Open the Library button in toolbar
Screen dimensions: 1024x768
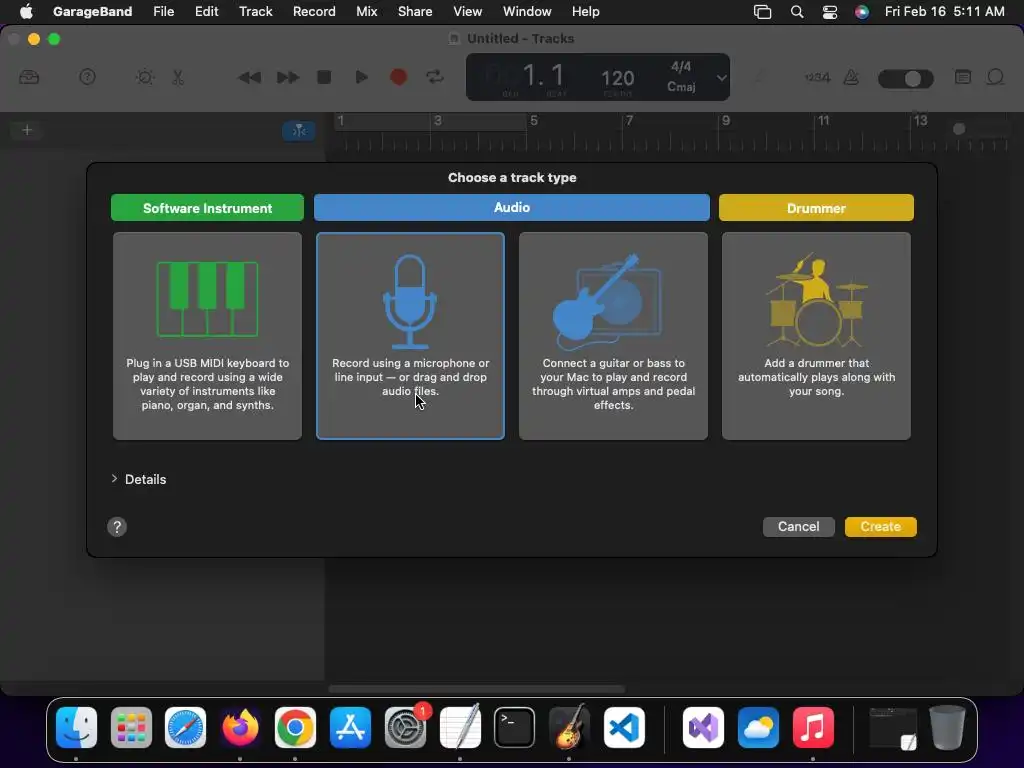coord(29,78)
